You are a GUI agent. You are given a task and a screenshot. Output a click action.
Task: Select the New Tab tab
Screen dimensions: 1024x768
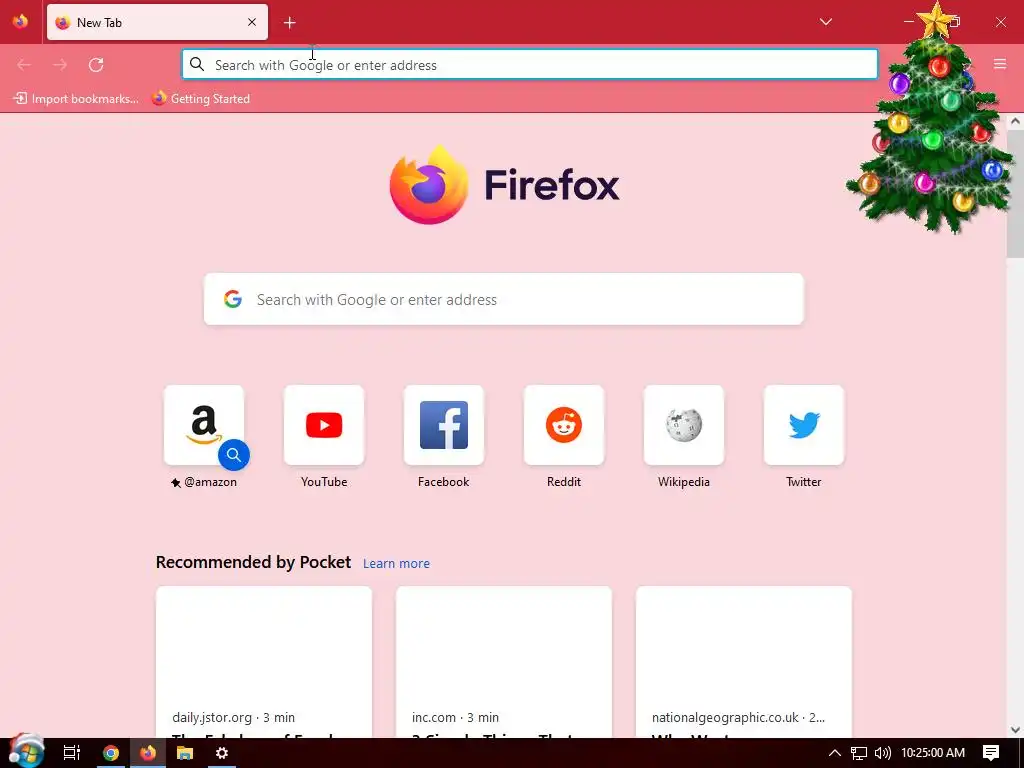pos(157,22)
